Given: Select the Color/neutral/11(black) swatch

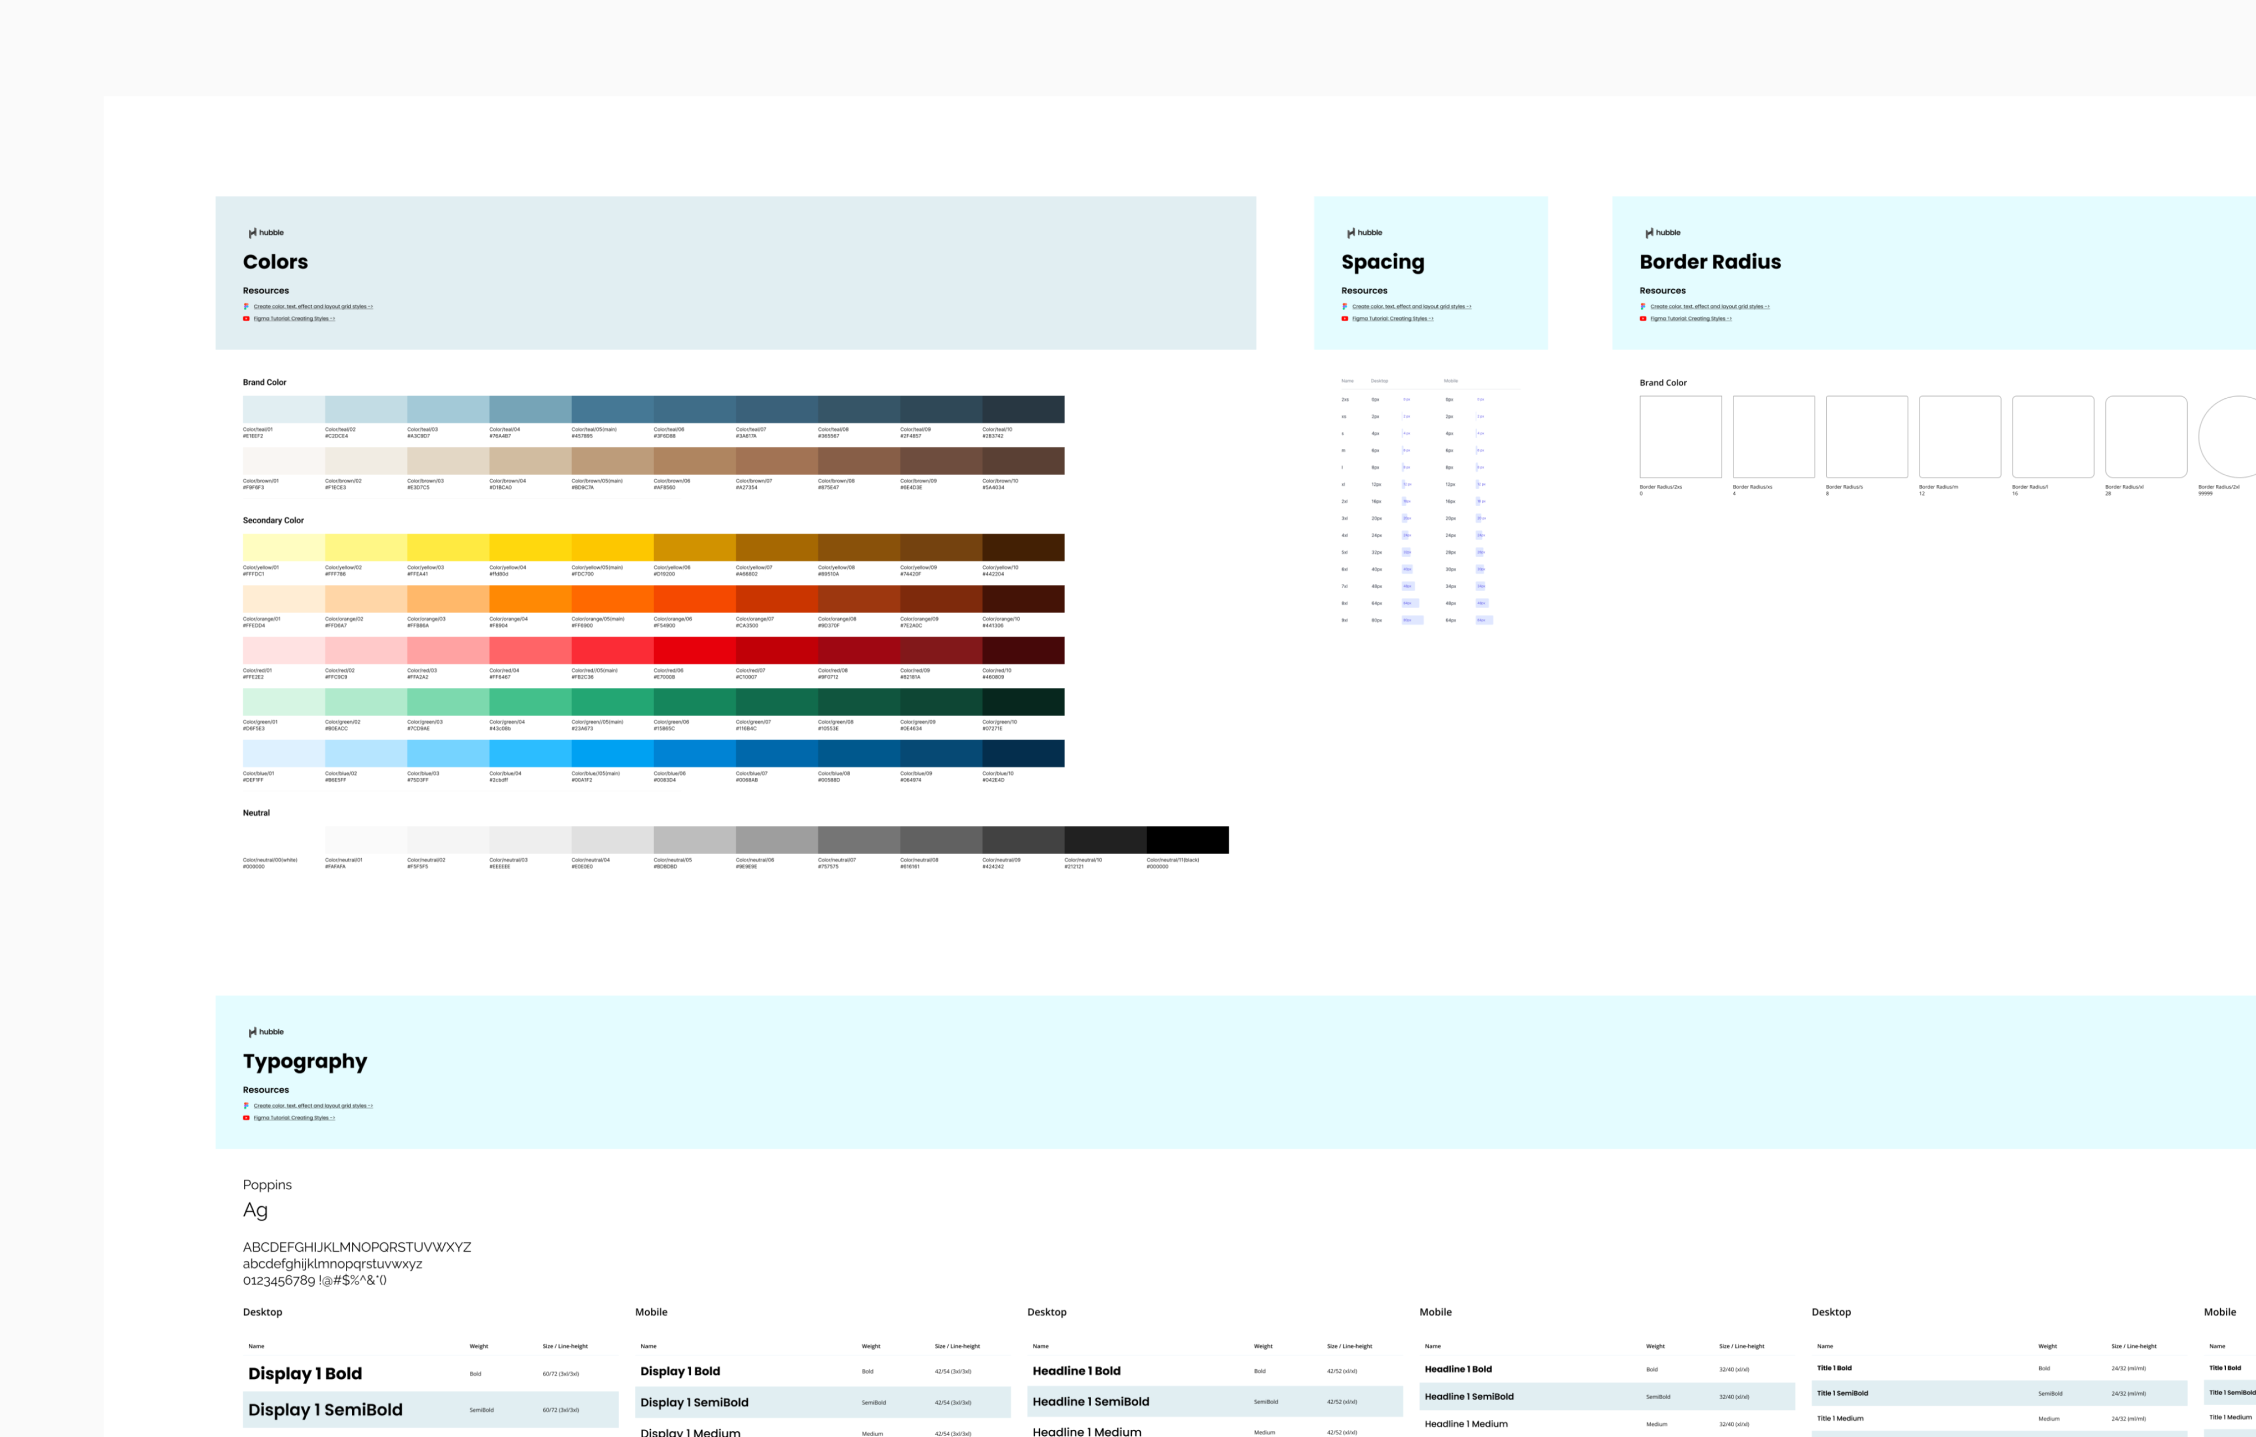Looking at the screenshot, I should point(1187,840).
